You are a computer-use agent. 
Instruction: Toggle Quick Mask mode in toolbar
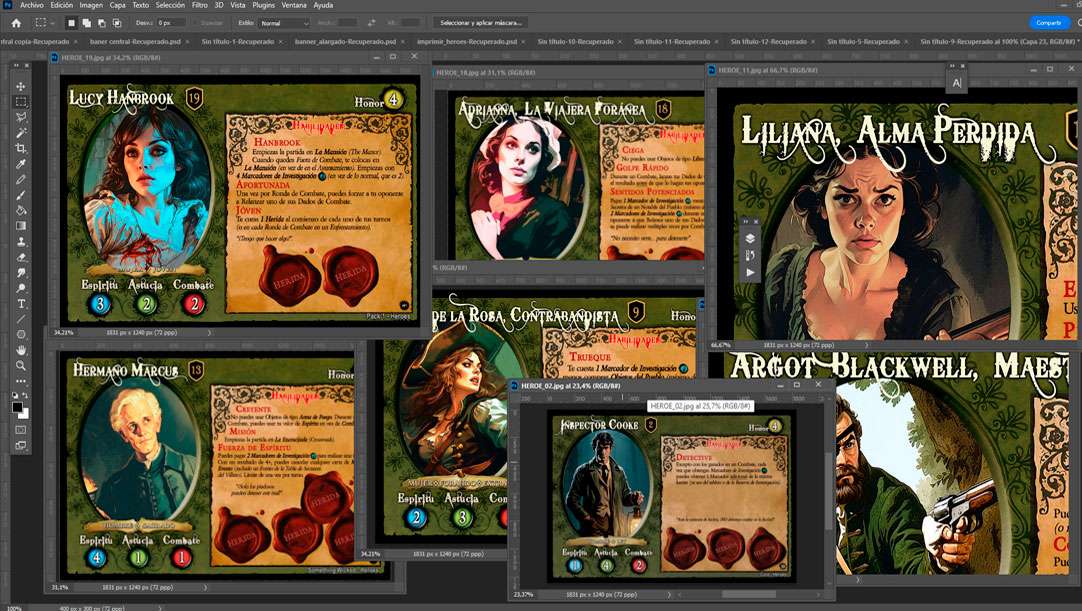tap(20, 429)
